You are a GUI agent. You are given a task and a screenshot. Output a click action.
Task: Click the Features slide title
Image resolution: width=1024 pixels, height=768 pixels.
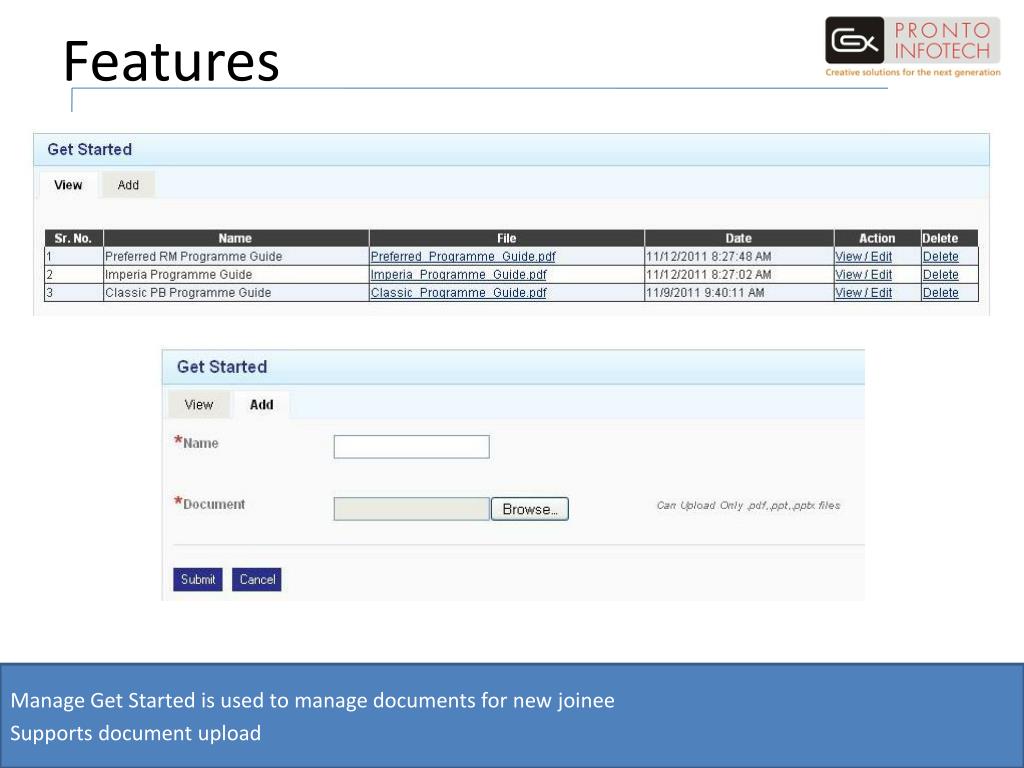coord(171,61)
